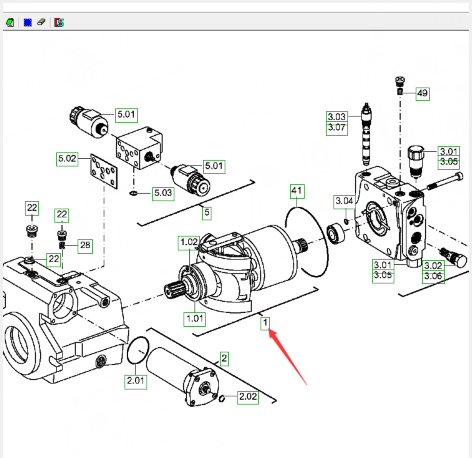Click the 22 callout touching the pump housing
The image size is (472, 458).
(x=54, y=259)
